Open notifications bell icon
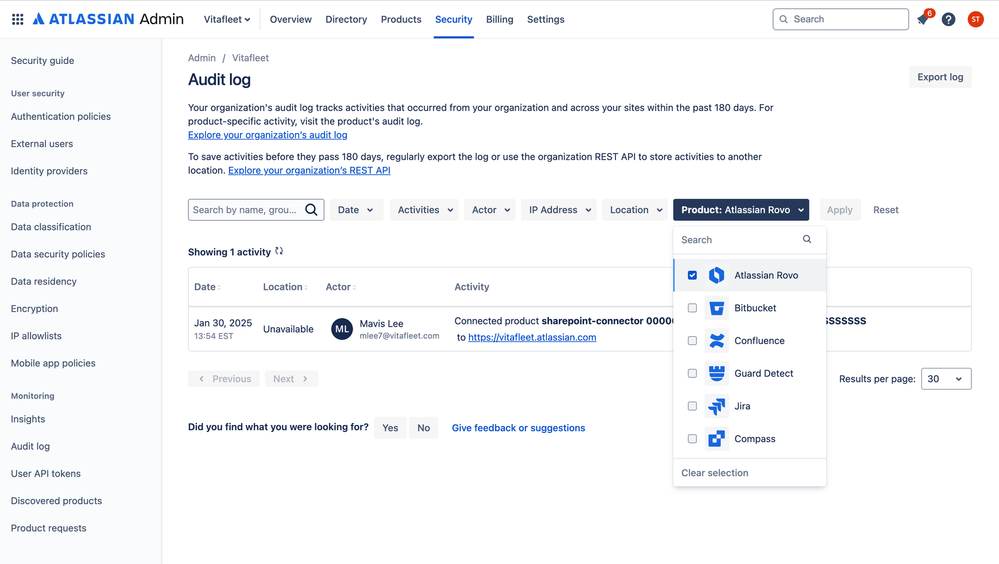Screen dimensions: 999x564 (923, 19)
